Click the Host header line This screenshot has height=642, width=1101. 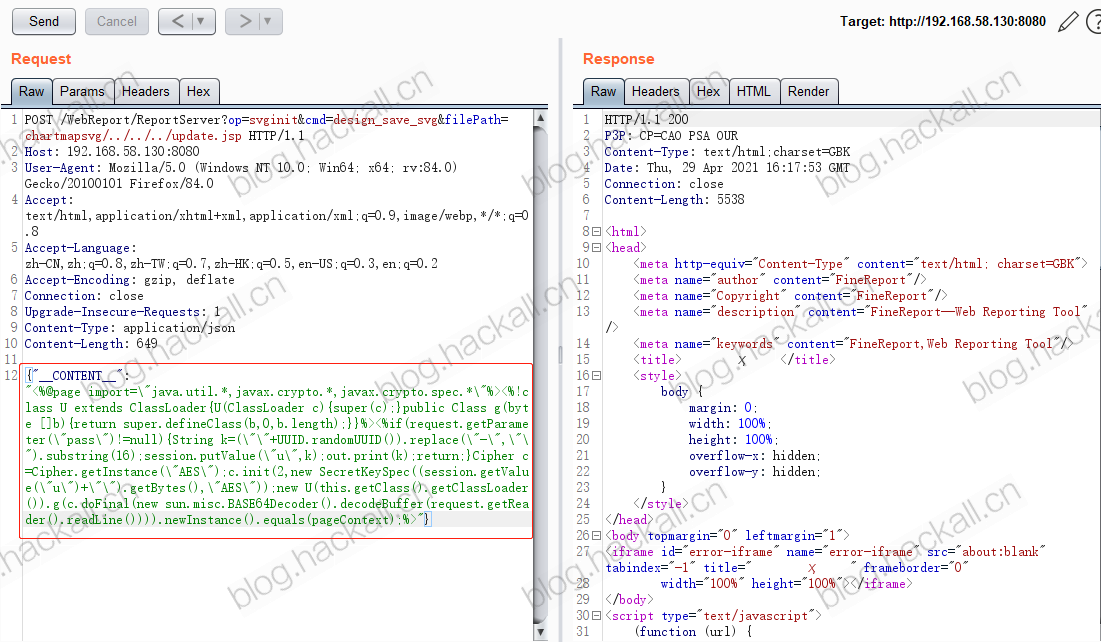tap(112, 152)
